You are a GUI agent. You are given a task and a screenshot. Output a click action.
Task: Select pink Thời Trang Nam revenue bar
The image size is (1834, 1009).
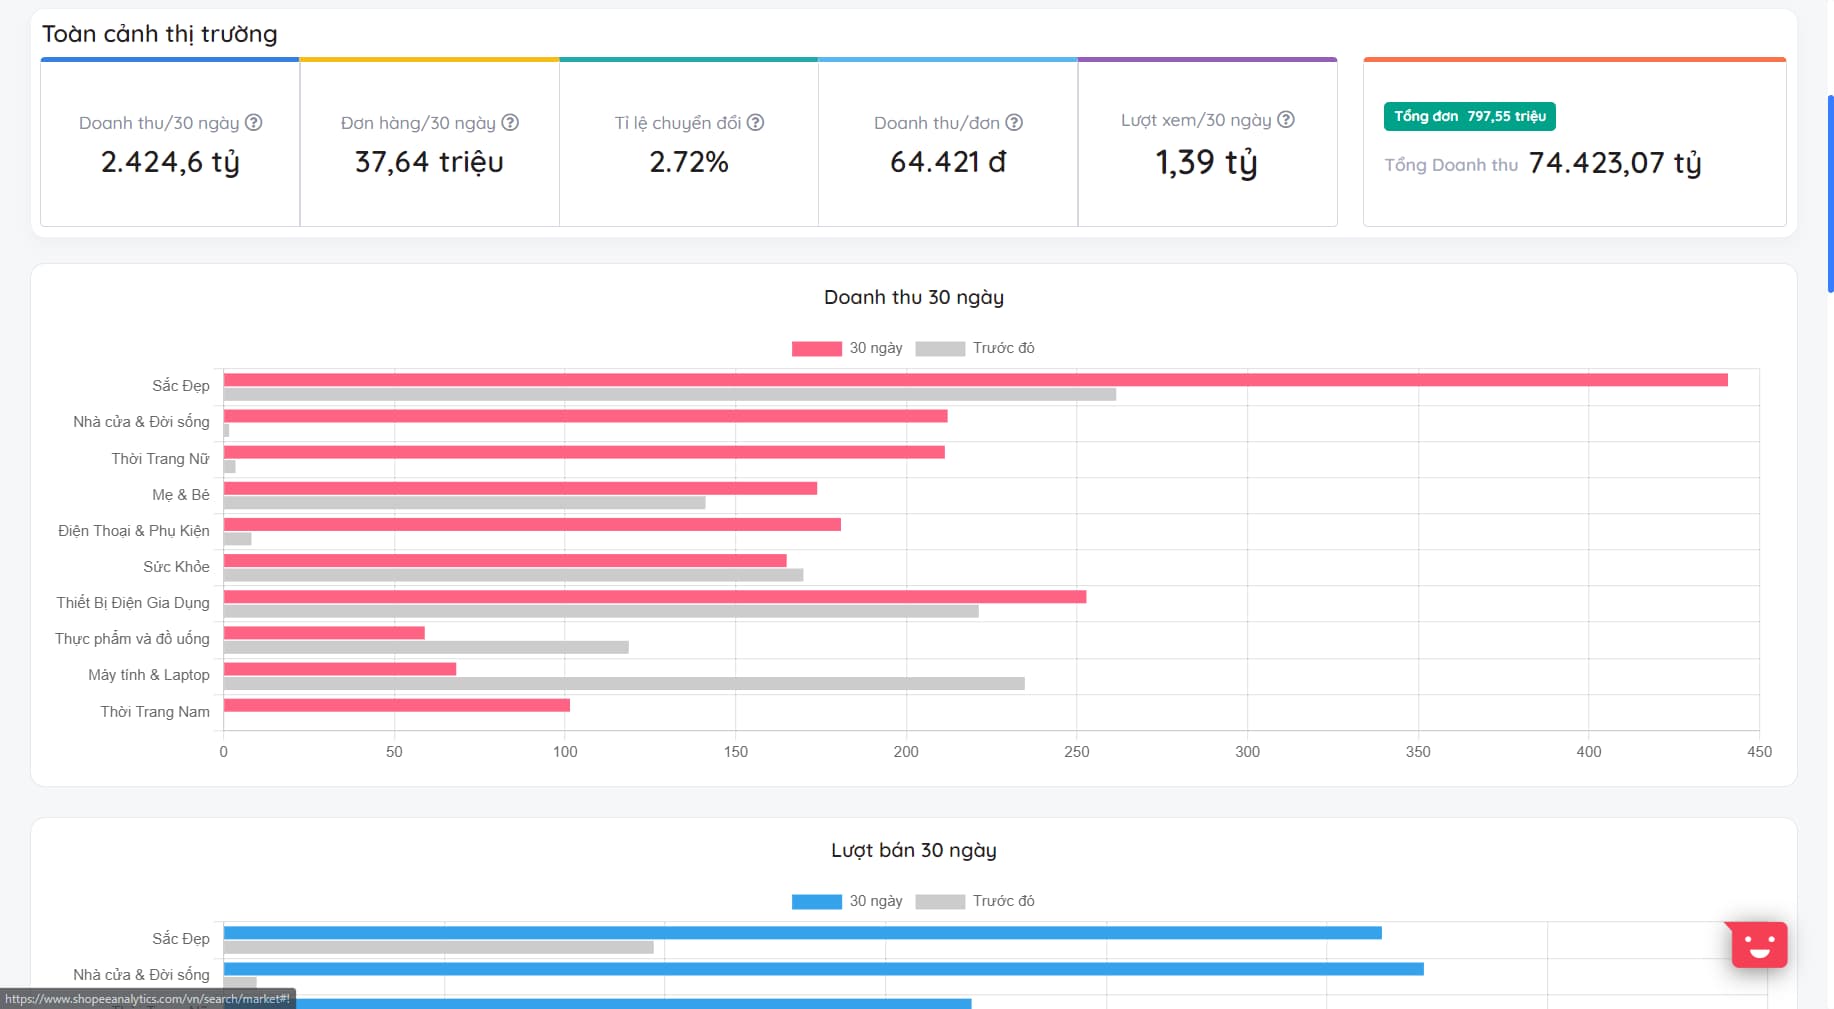(x=396, y=705)
